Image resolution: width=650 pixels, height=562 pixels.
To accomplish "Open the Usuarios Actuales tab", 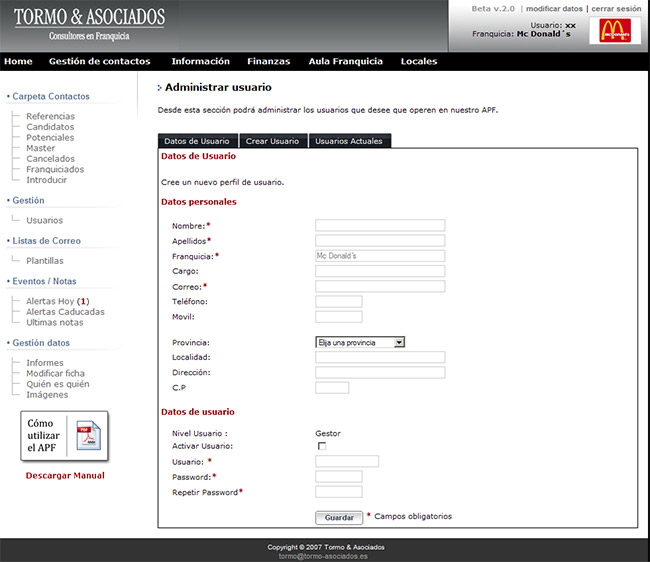I will 349,141.
